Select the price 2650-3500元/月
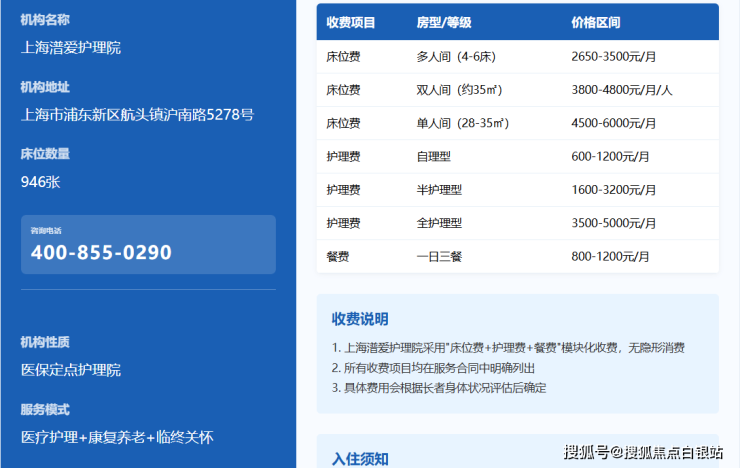This screenshot has width=740, height=468. point(614,57)
